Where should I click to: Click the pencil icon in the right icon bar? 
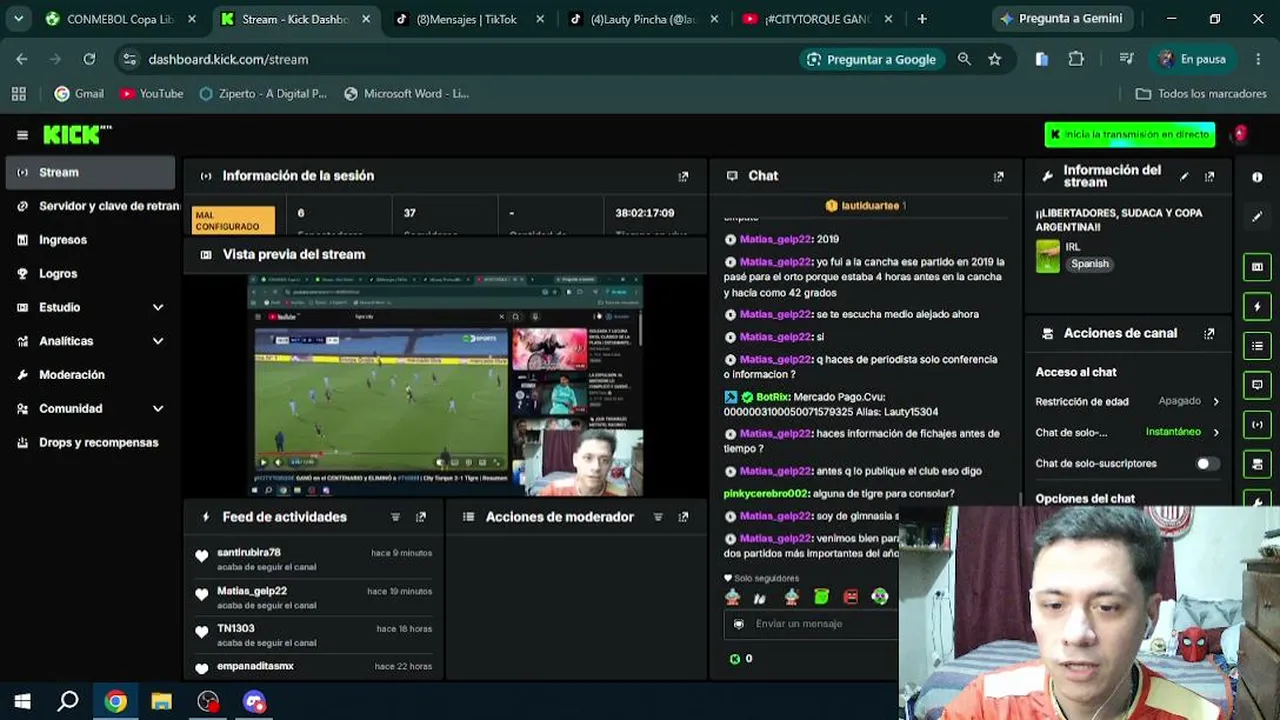click(x=1257, y=216)
